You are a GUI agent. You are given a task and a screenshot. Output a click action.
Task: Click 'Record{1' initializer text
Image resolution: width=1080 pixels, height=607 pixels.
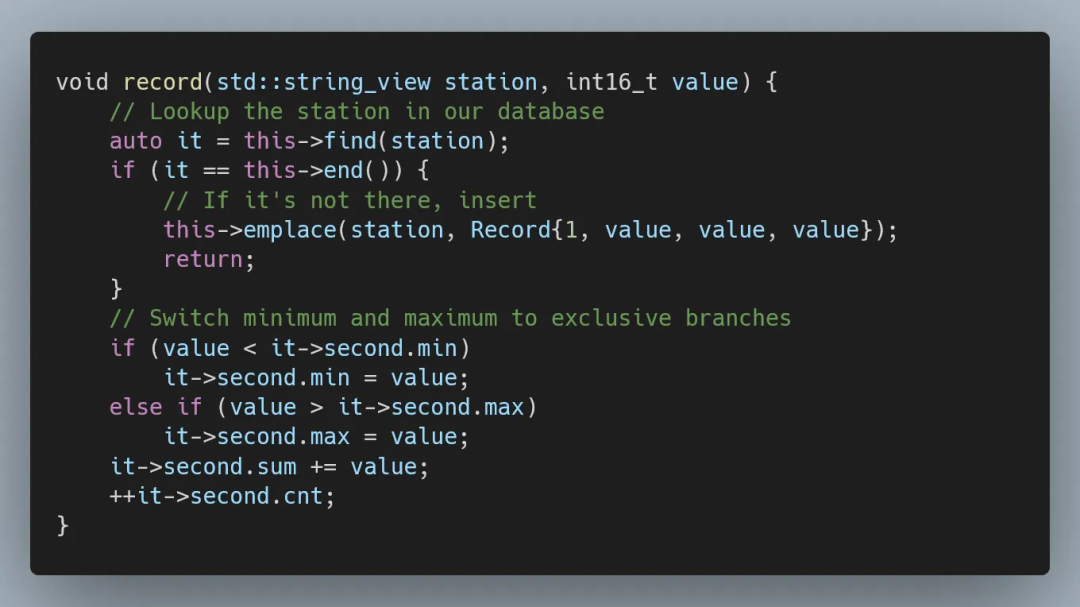(523, 229)
